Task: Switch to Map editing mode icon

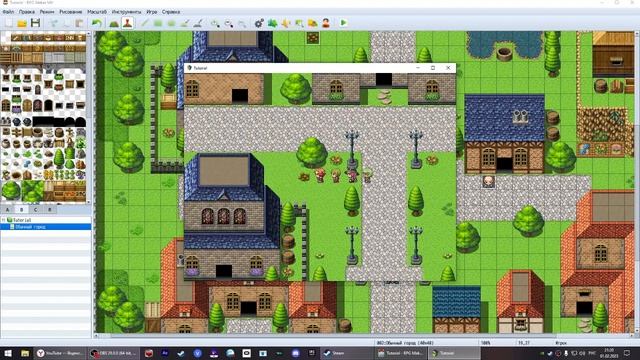Action: (x=114, y=23)
